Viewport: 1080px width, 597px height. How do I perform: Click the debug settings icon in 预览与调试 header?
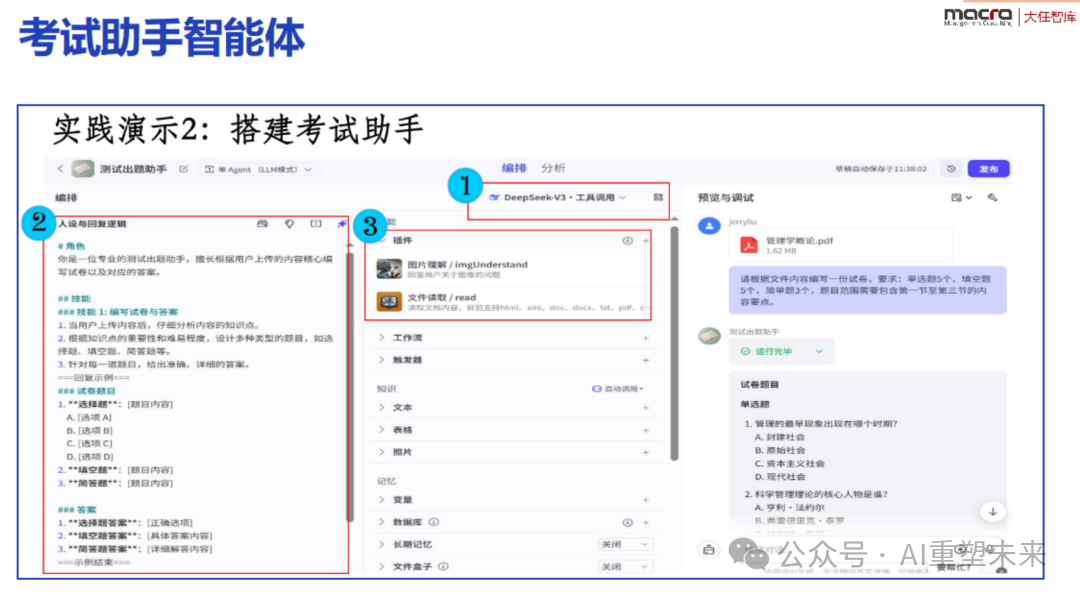tap(992, 198)
